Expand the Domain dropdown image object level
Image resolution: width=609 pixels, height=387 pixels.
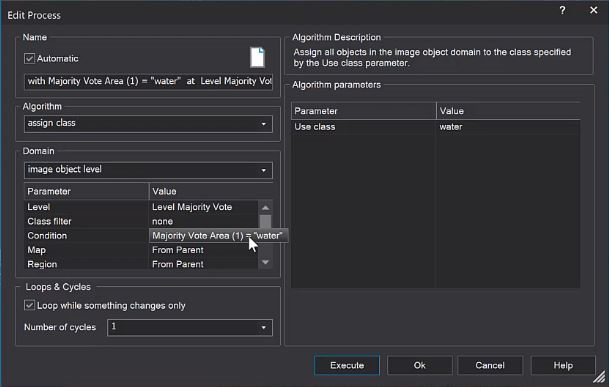tap(148, 170)
